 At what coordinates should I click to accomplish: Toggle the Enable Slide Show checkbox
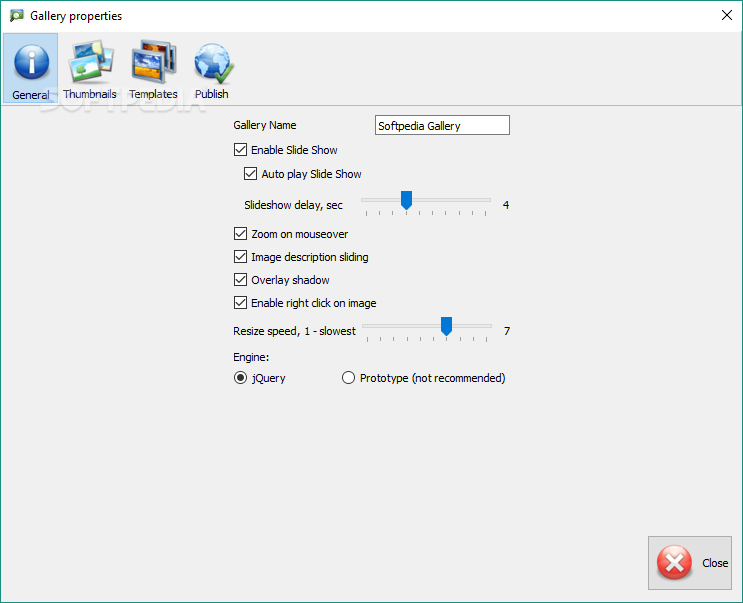point(240,150)
